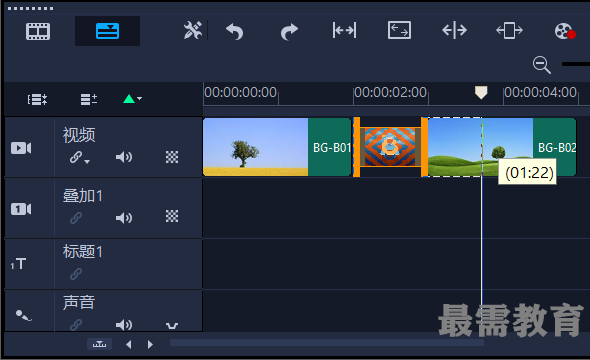The width and height of the screenshot is (590, 360).
Task: Open the customize toolbar tools icon
Action: click(193, 30)
